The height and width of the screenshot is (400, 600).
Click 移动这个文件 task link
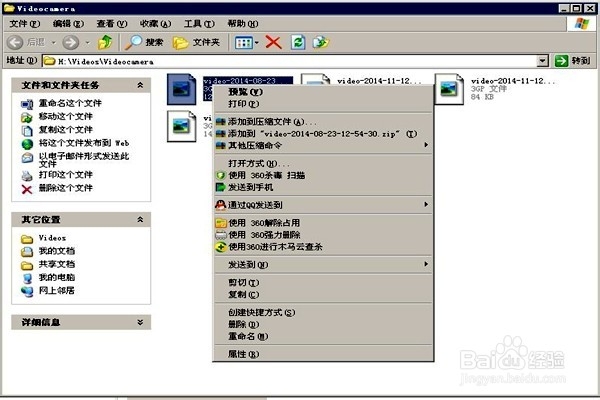click(x=65, y=116)
